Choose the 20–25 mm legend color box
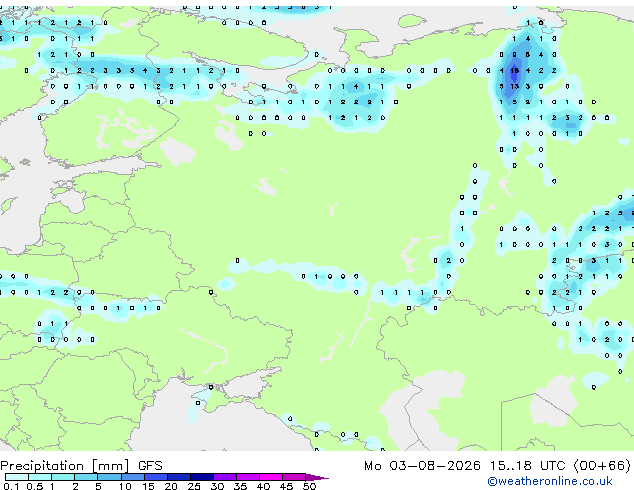The height and width of the screenshot is (490, 634). [x=178, y=477]
